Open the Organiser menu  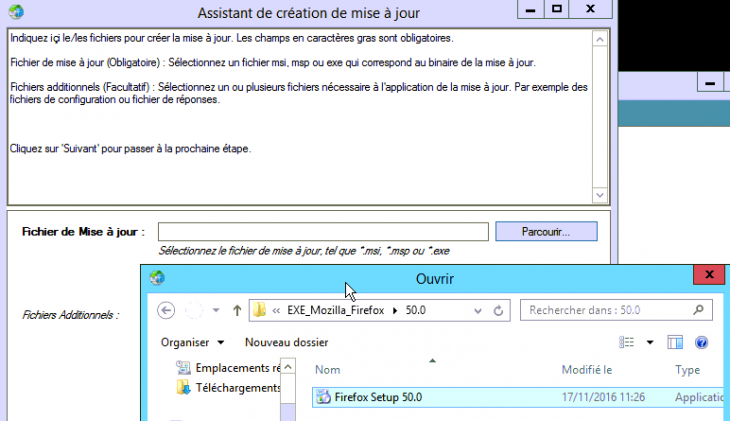pyautogui.click(x=192, y=342)
